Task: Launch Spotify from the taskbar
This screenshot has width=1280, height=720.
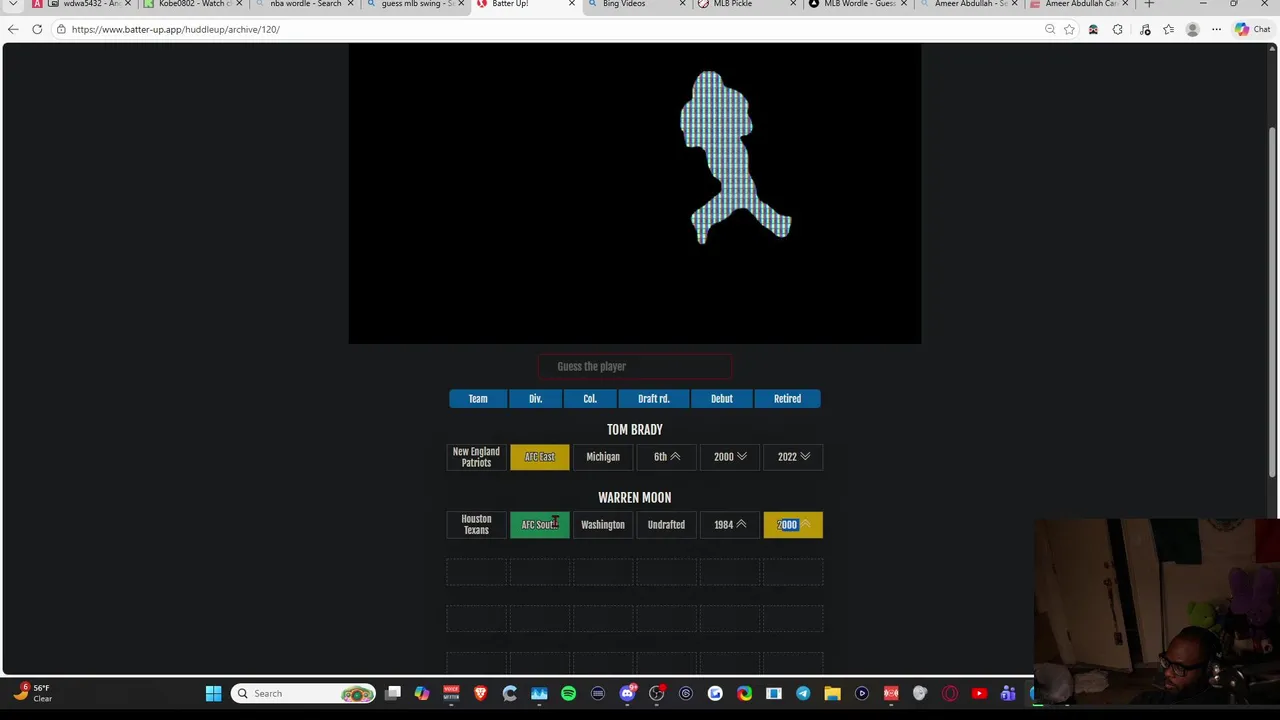Action: pyautogui.click(x=568, y=693)
